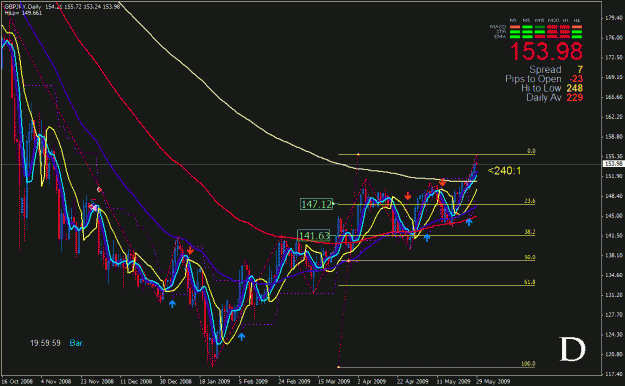
Task: Click the EMA signal bar for H4
Action: pyautogui.click(x=577, y=37)
